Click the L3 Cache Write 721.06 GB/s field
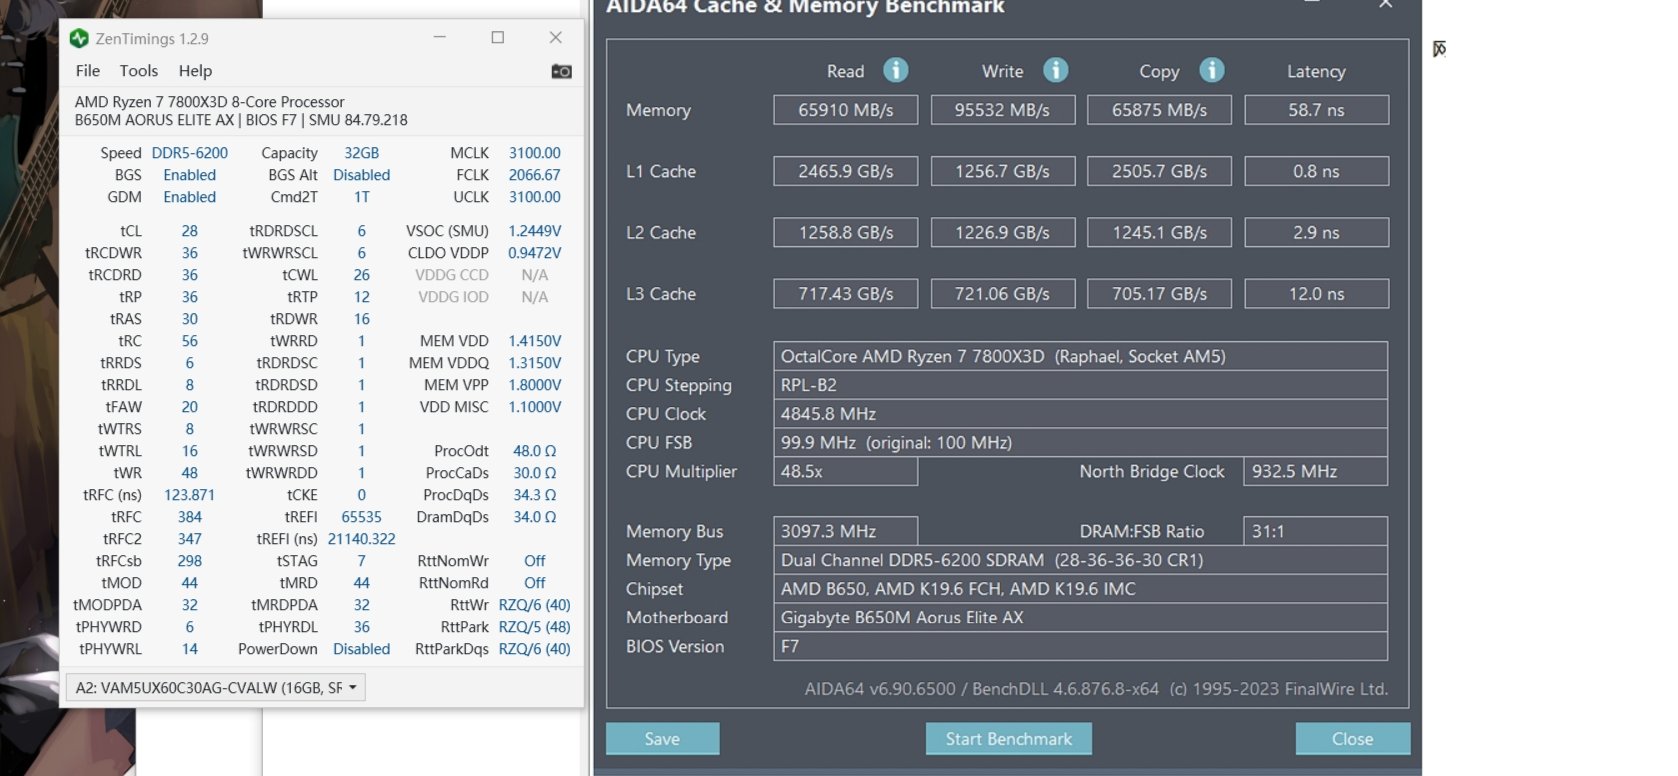Screen dimensions: 1678x776 point(1002,294)
